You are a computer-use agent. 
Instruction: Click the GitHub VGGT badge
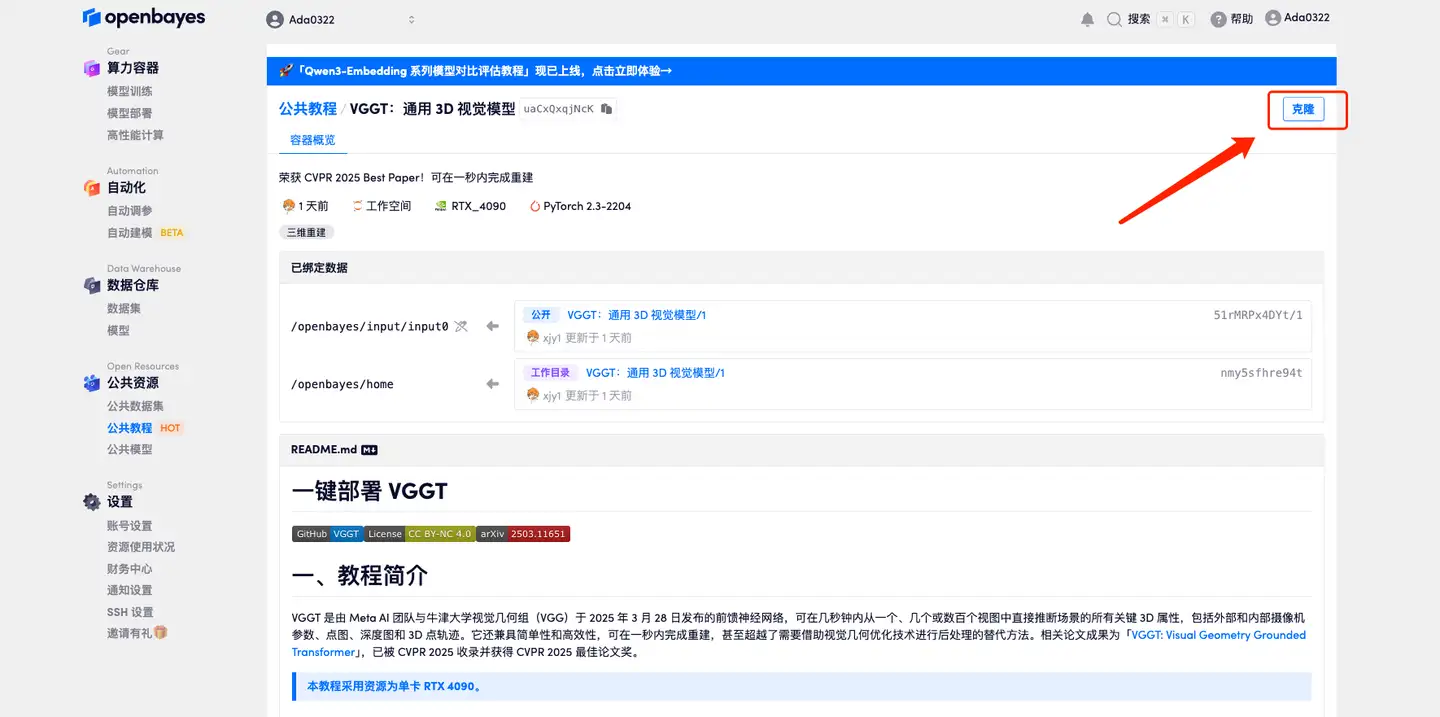(x=327, y=534)
